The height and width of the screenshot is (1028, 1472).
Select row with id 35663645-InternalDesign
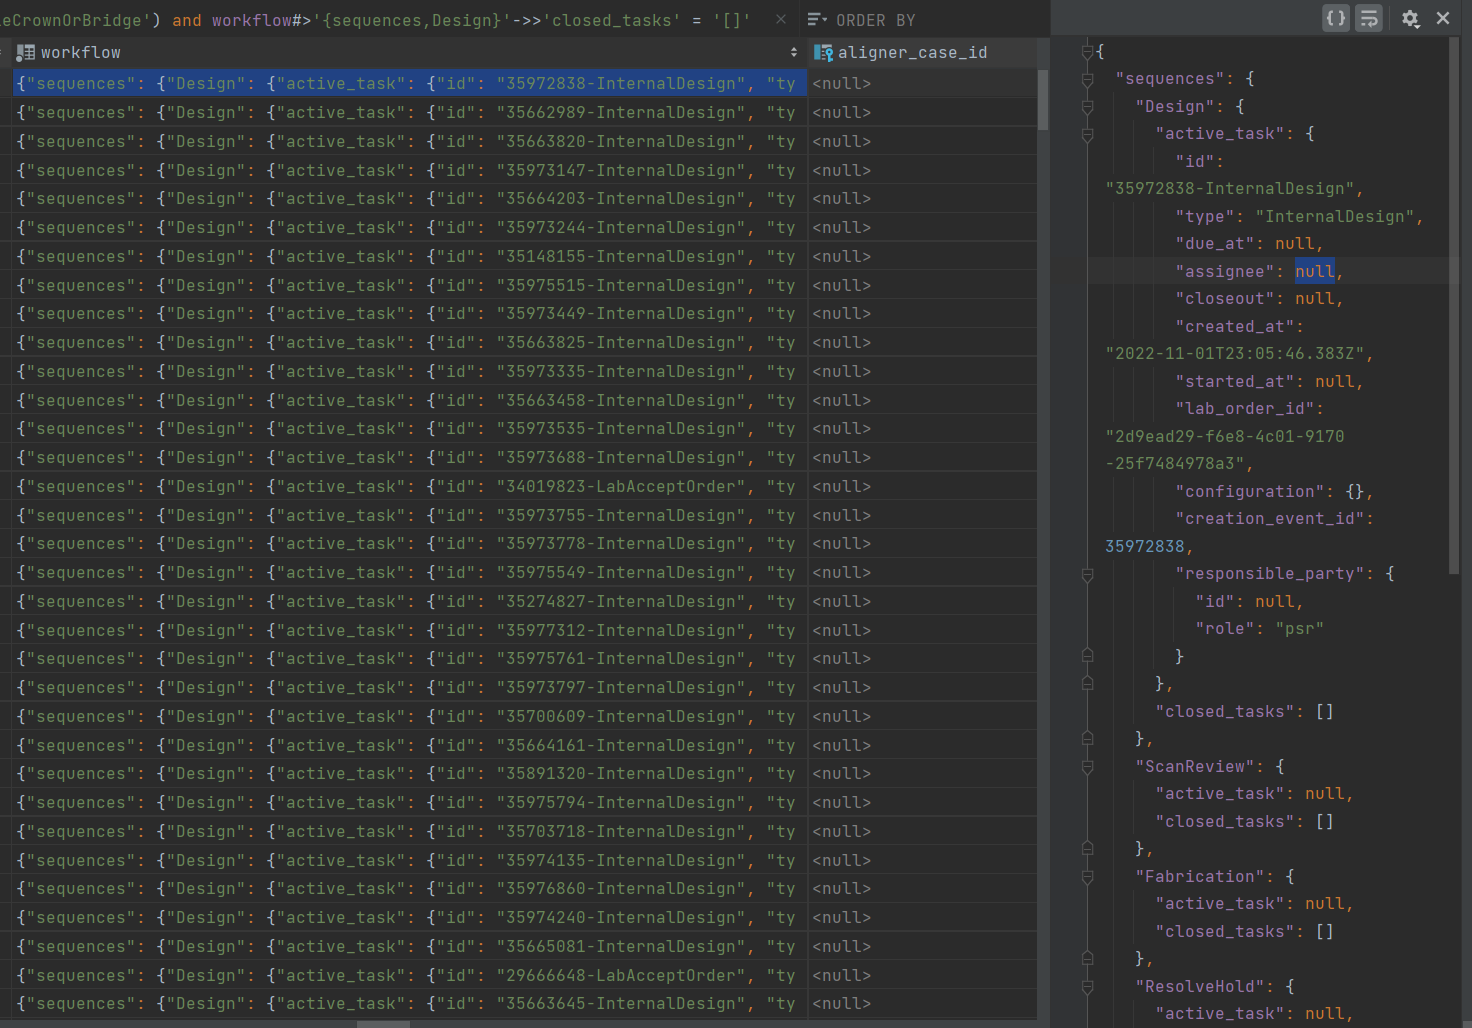pyautogui.click(x=410, y=1004)
